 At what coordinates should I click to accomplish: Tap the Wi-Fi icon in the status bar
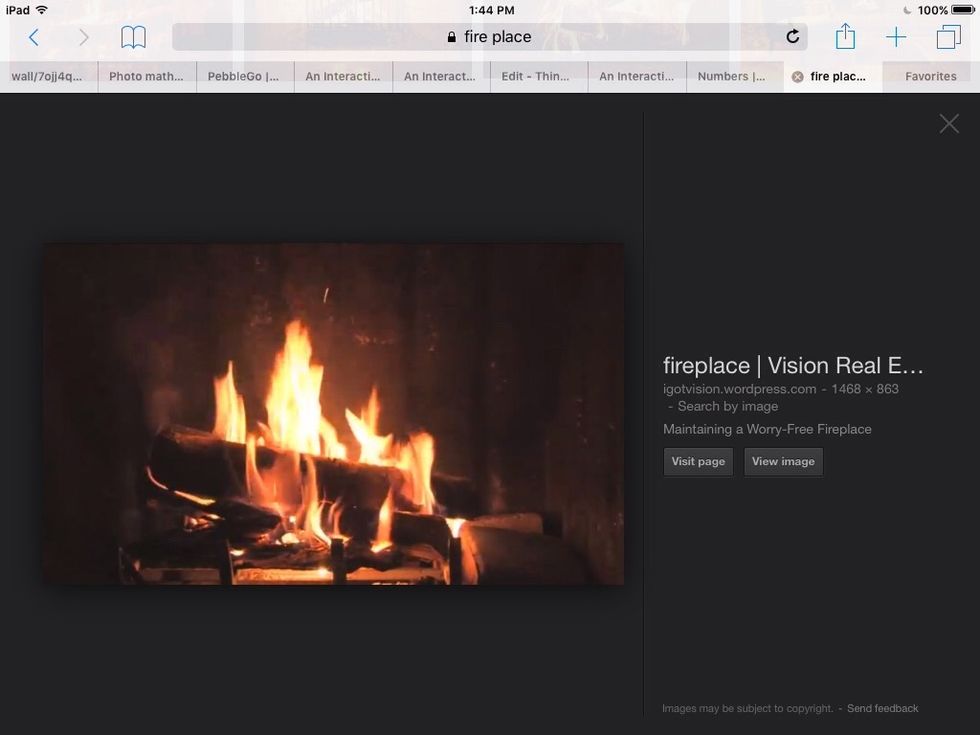(39, 8)
